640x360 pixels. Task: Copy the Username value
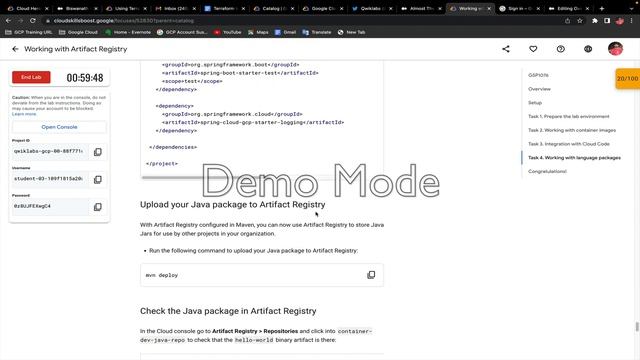click(98, 179)
